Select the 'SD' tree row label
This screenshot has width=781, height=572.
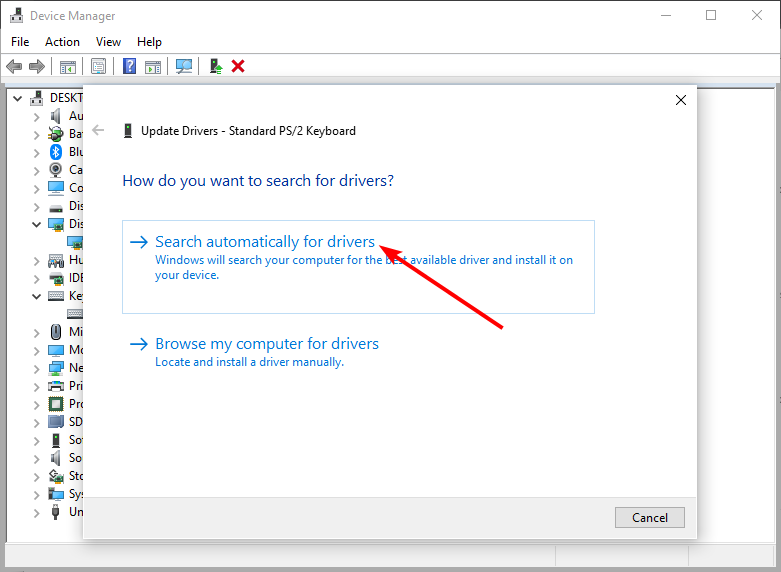[x=75, y=422]
